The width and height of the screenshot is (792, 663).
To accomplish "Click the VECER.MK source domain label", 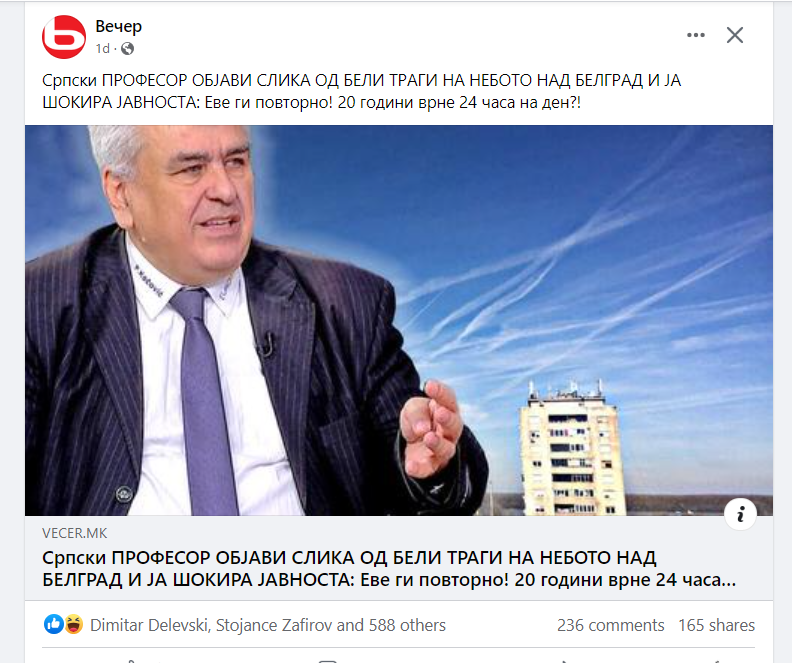I will point(75,533).
